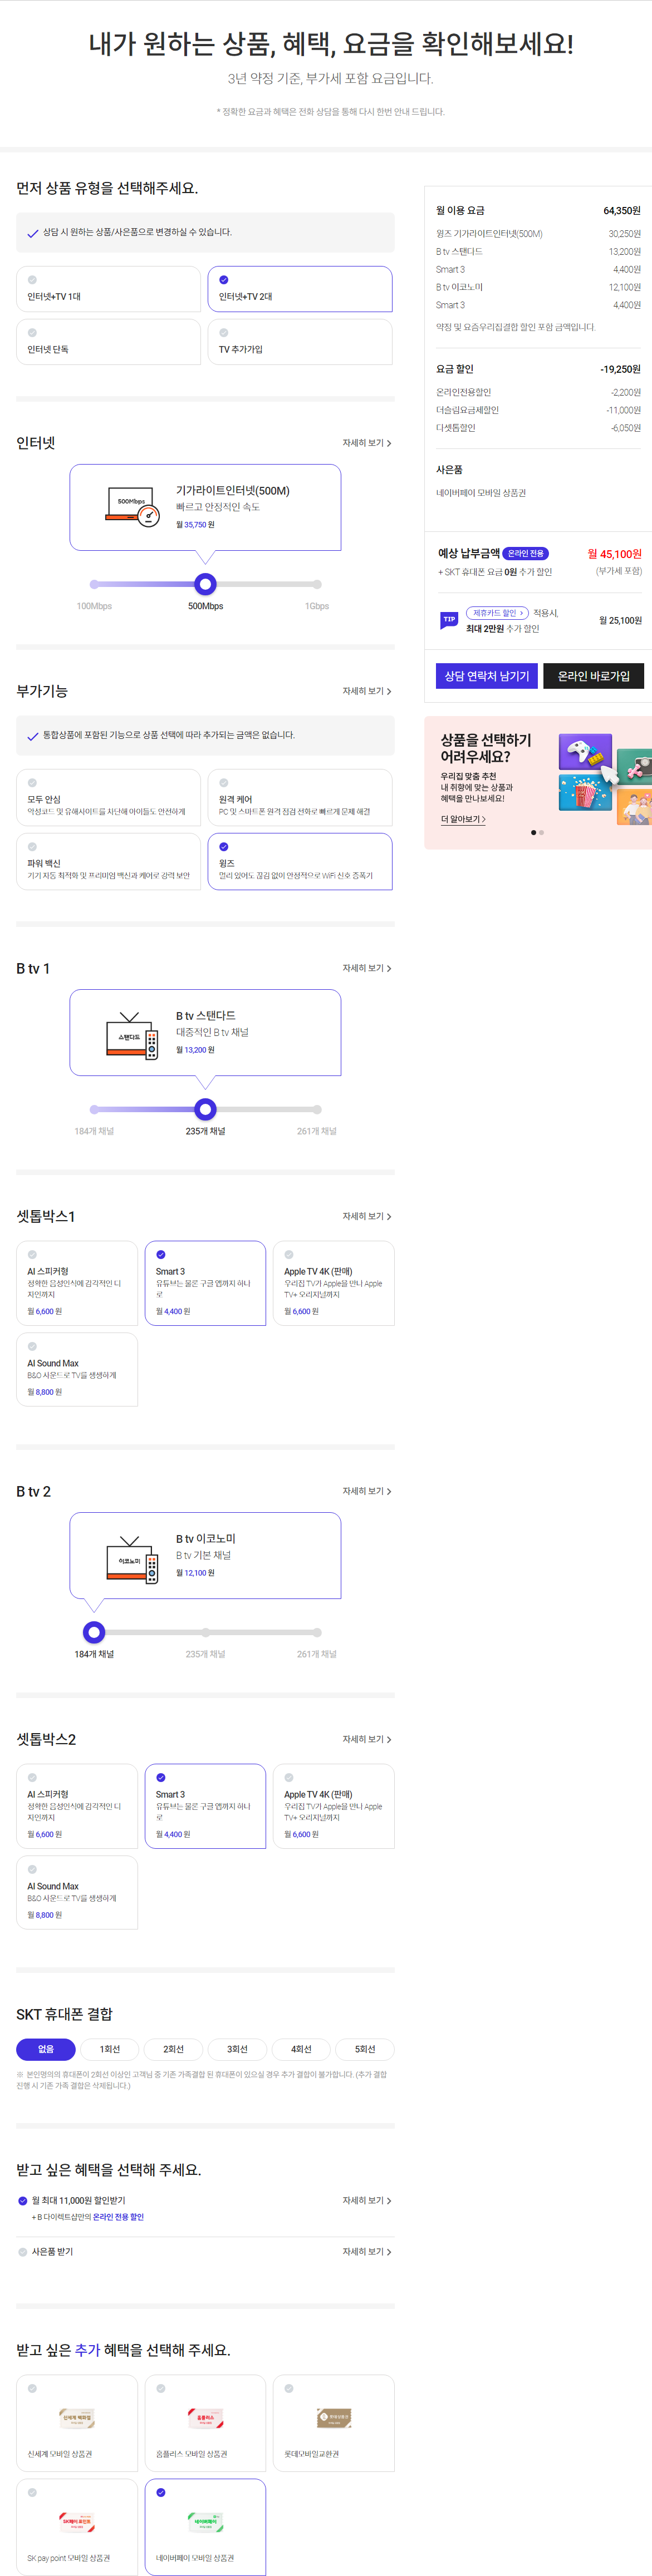Choose 홈플러스 모바일 상품권 gift card
This screenshot has width=652, height=2576.
pyautogui.click(x=205, y=2422)
